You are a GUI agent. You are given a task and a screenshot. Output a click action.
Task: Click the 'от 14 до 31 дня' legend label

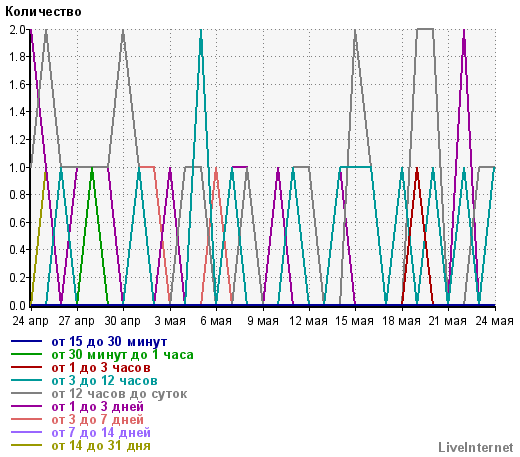point(101,446)
